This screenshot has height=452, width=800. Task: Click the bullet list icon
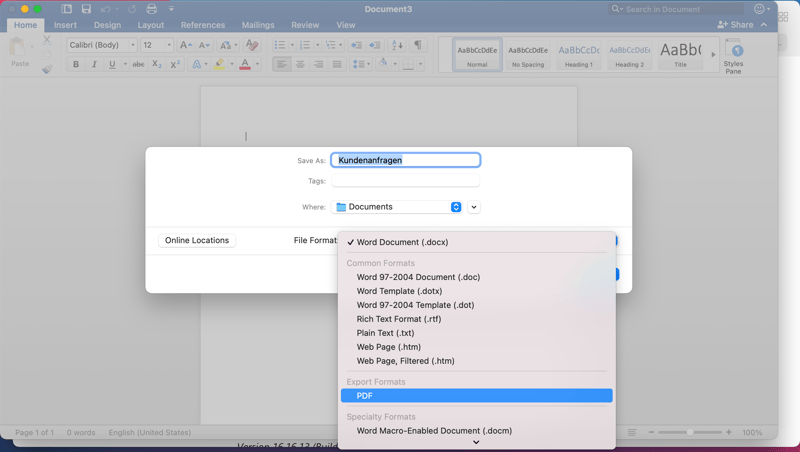[280, 45]
